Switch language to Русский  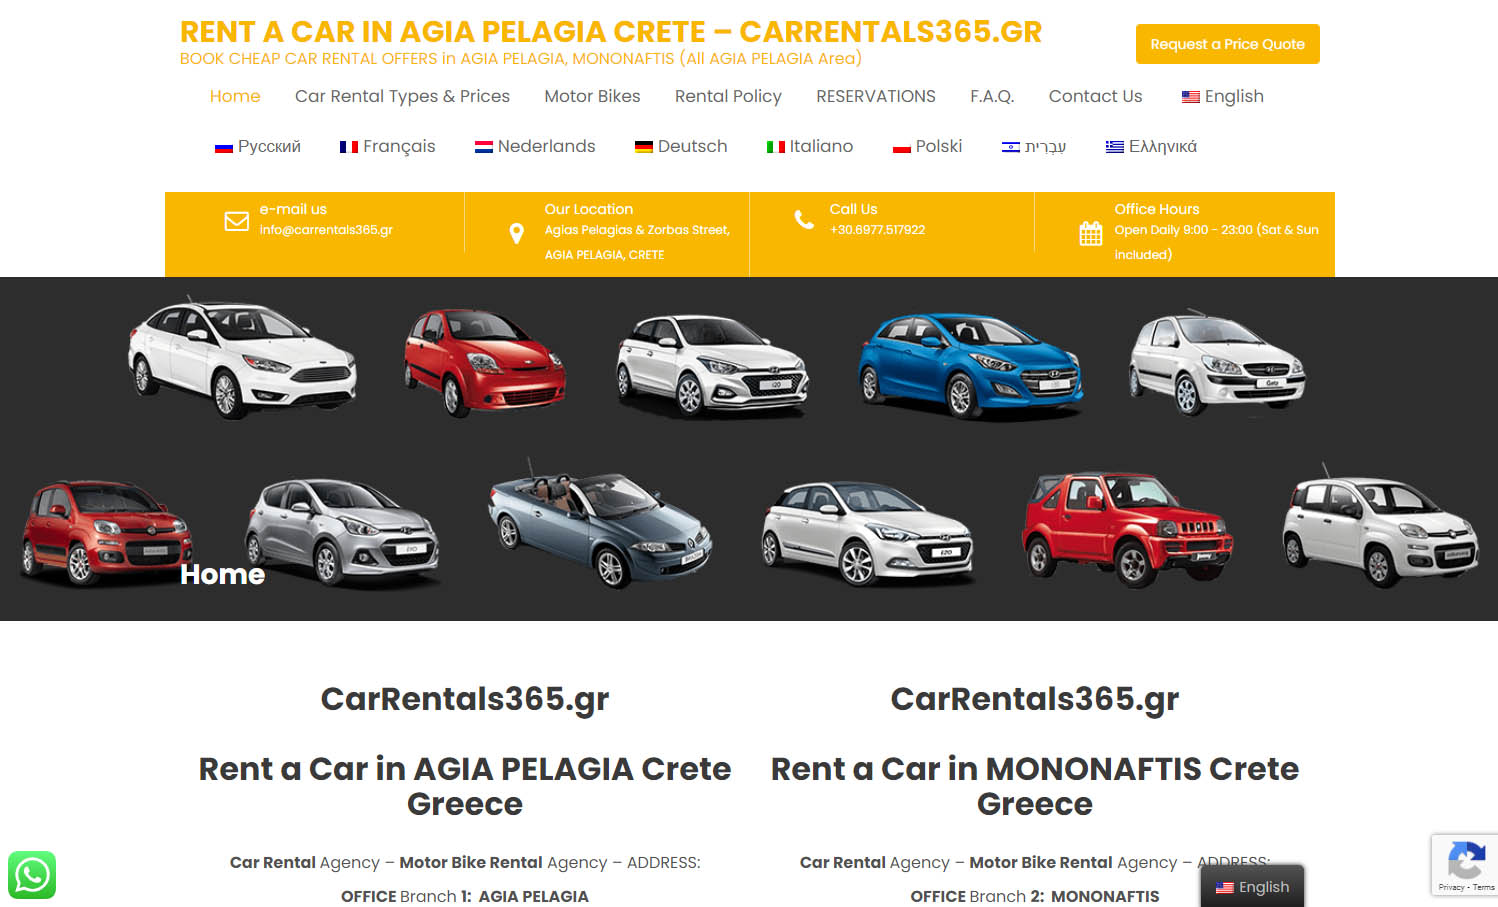258,146
